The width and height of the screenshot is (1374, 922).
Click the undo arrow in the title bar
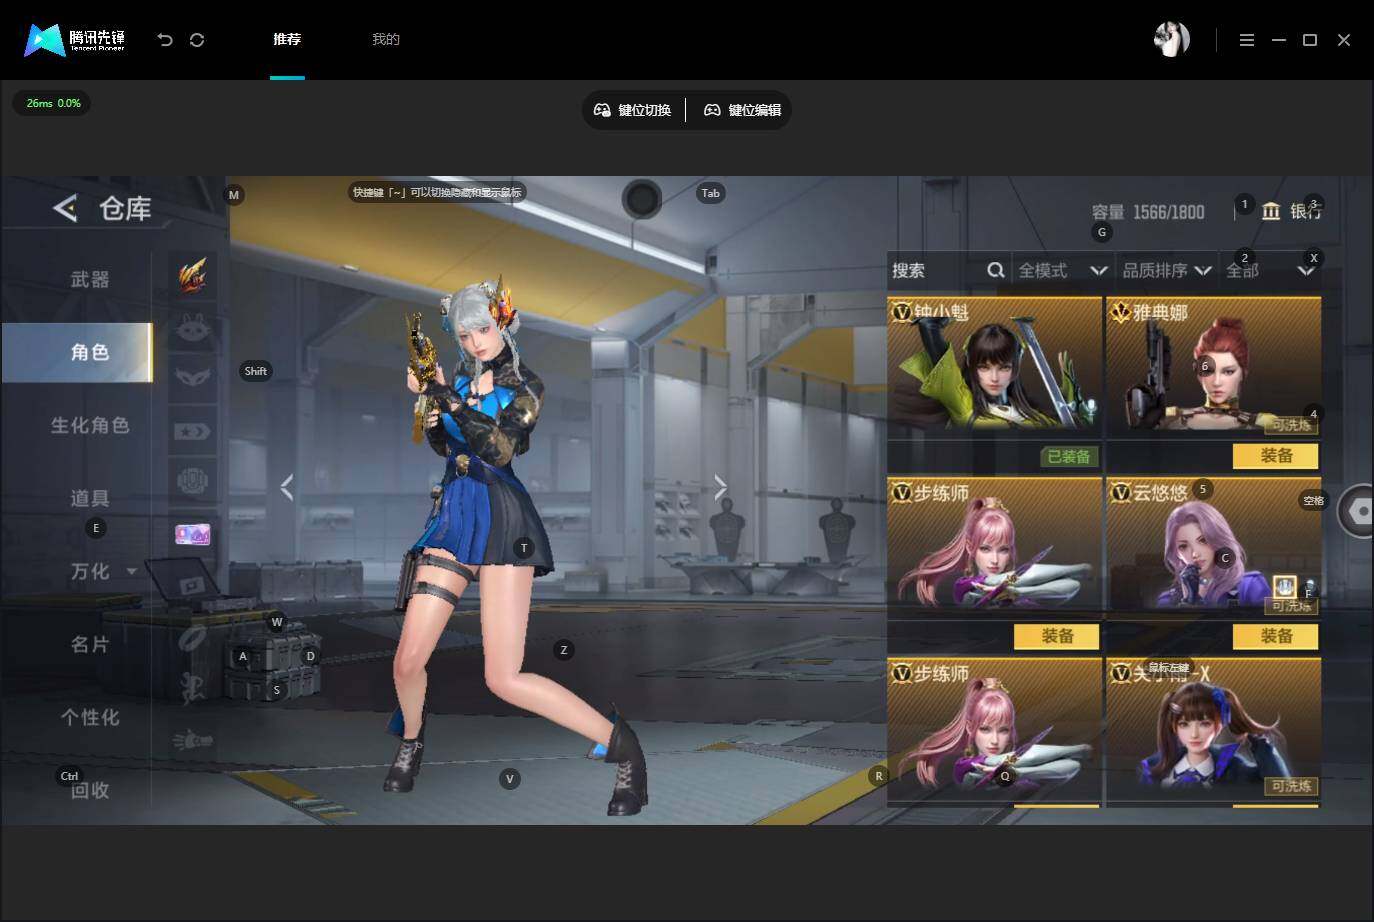[165, 40]
